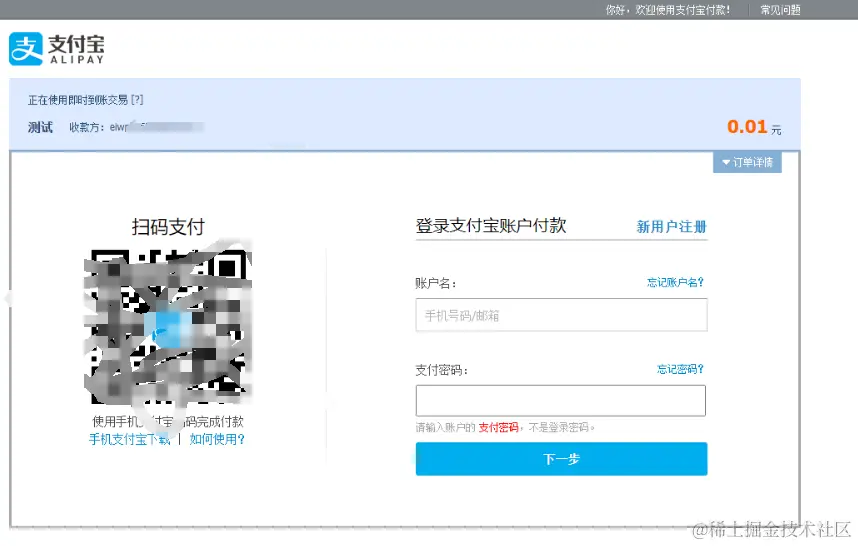Screen dimensions: 858x546
Task: Click the Alipay logo
Action: pos(56,49)
